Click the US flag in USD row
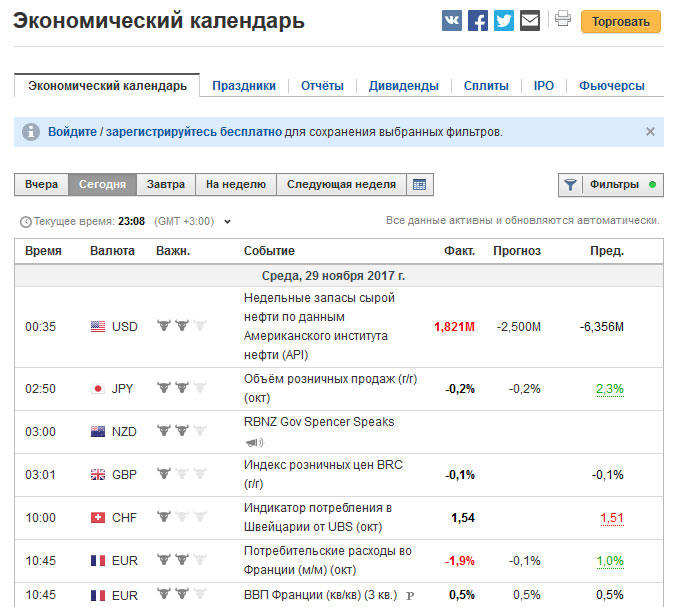Viewport: 674px width, 607px height. tap(98, 327)
